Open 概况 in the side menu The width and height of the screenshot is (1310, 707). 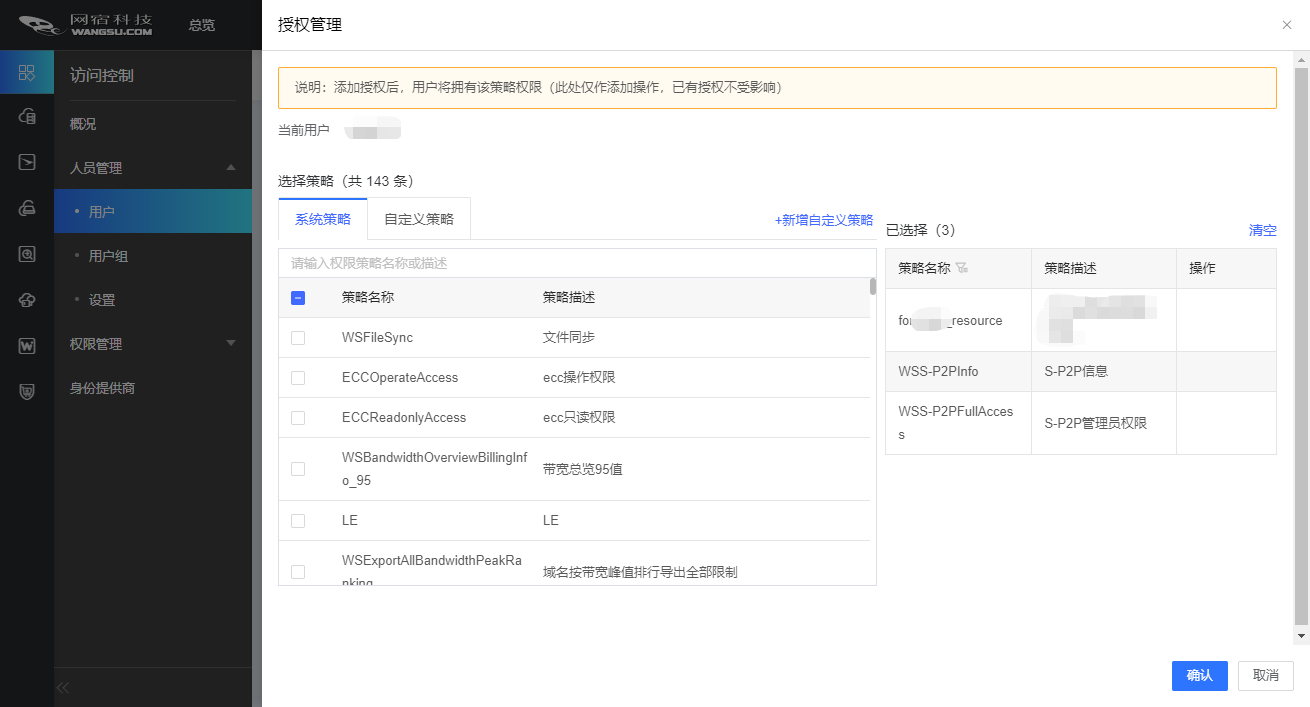pyautogui.click(x=83, y=124)
